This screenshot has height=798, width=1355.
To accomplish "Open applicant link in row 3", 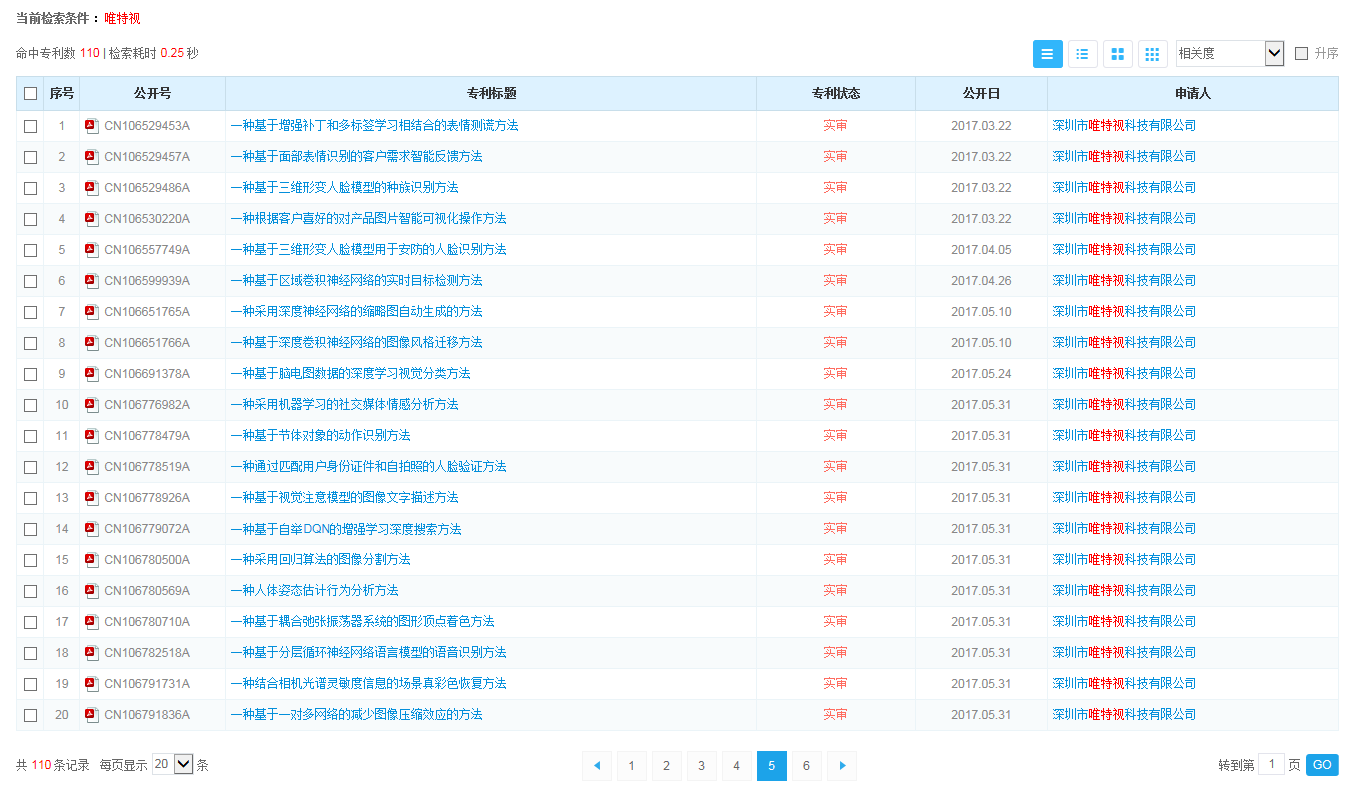I will tap(1124, 188).
